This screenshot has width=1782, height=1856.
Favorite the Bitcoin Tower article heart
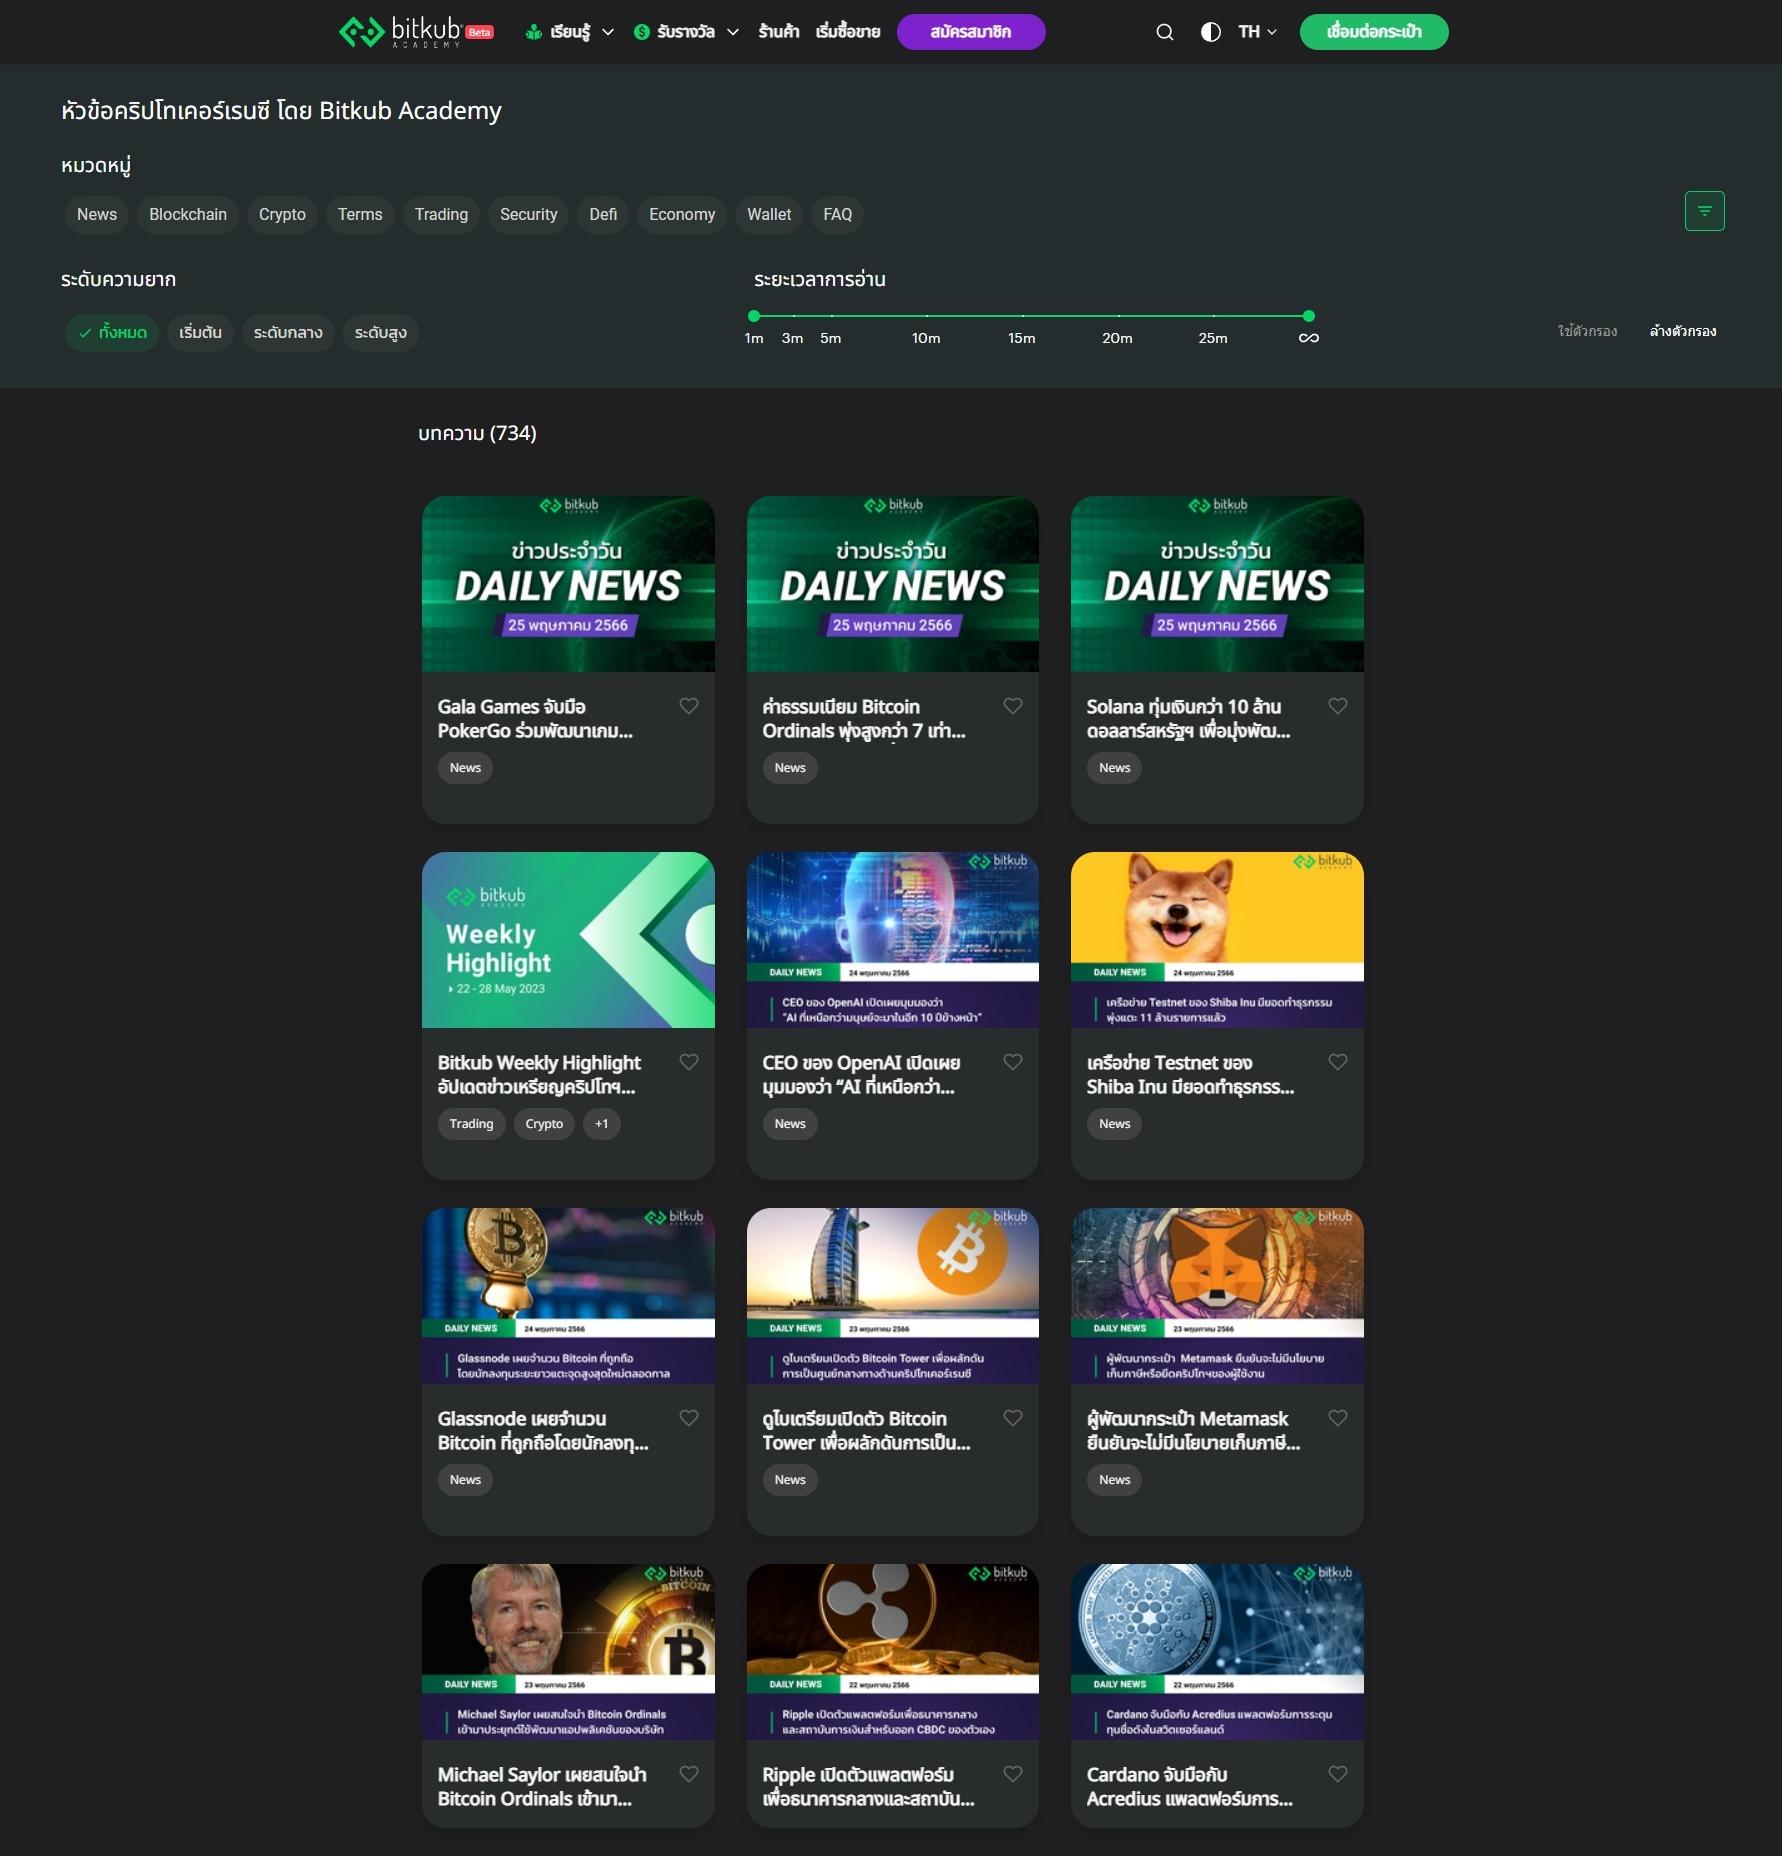pyautogui.click(x=1013, y=1418)
